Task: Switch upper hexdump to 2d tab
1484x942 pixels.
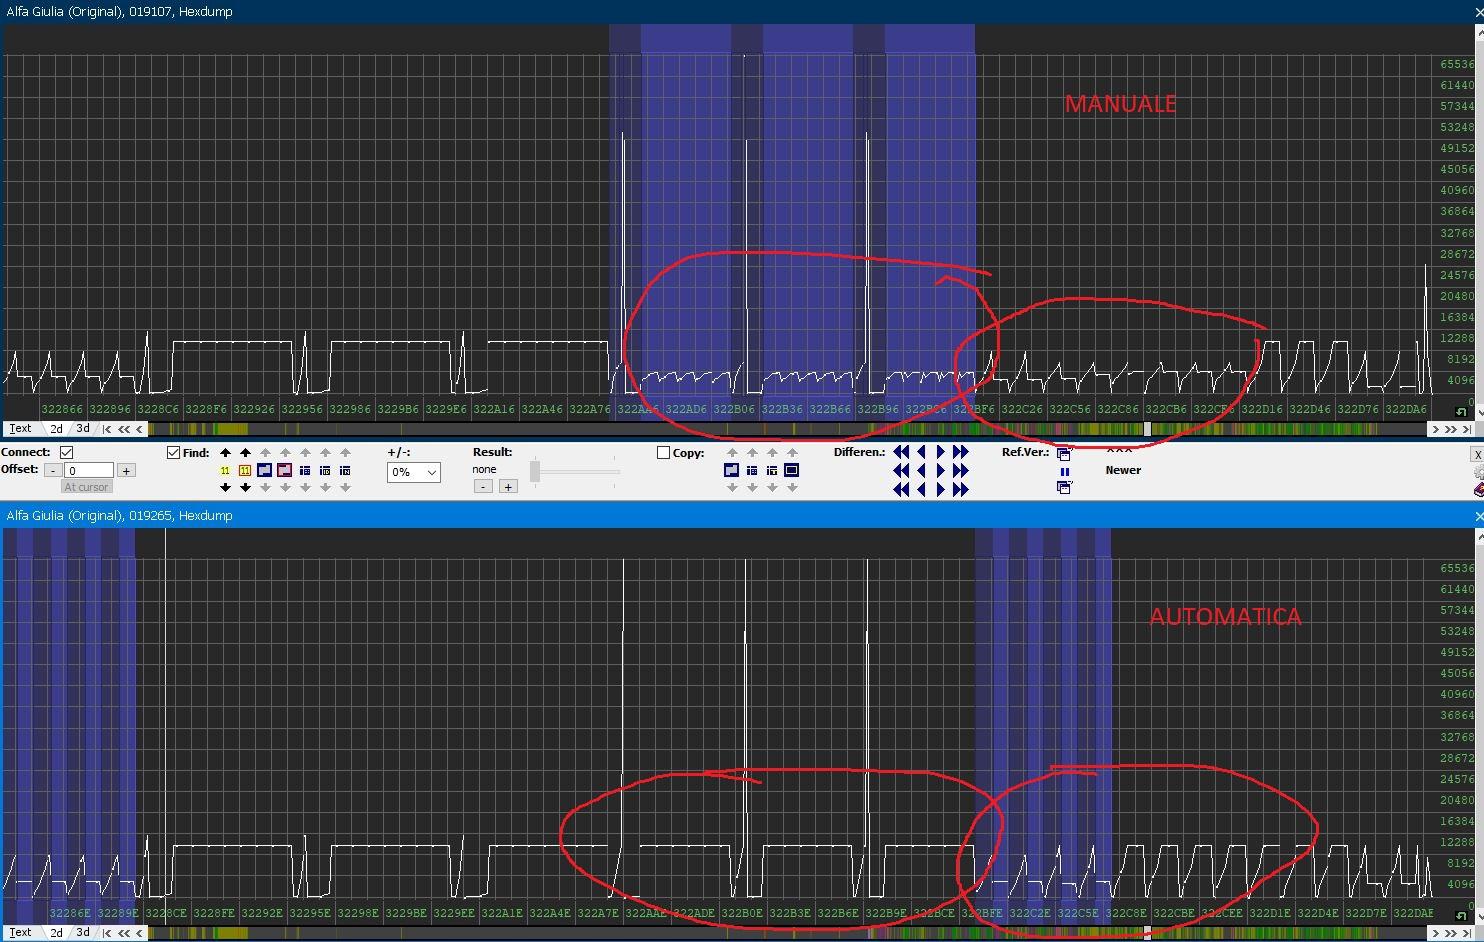Action: pyautogui.click(x=57, y=429)
